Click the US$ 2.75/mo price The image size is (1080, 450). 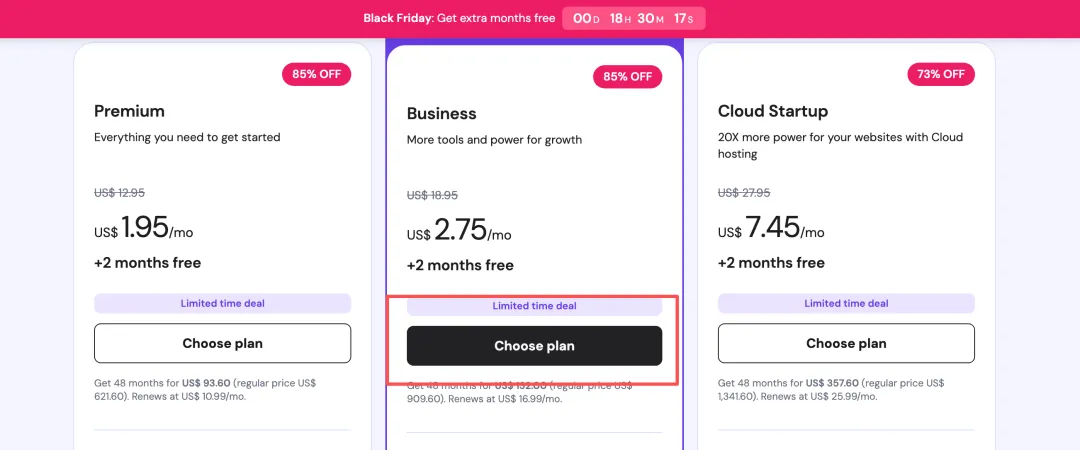point(459,232)
